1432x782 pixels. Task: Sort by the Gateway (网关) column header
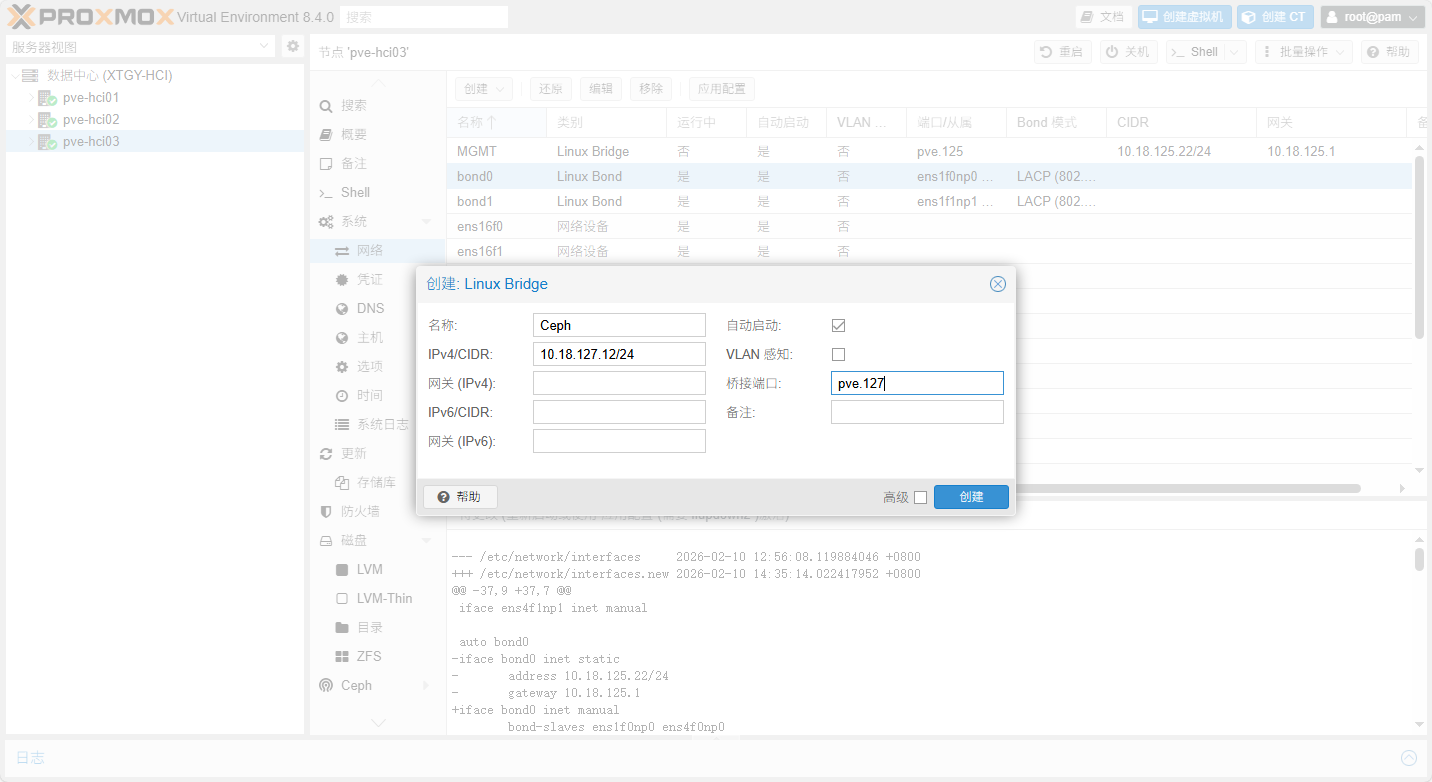pyautogui.click(x=1331, y=122)
